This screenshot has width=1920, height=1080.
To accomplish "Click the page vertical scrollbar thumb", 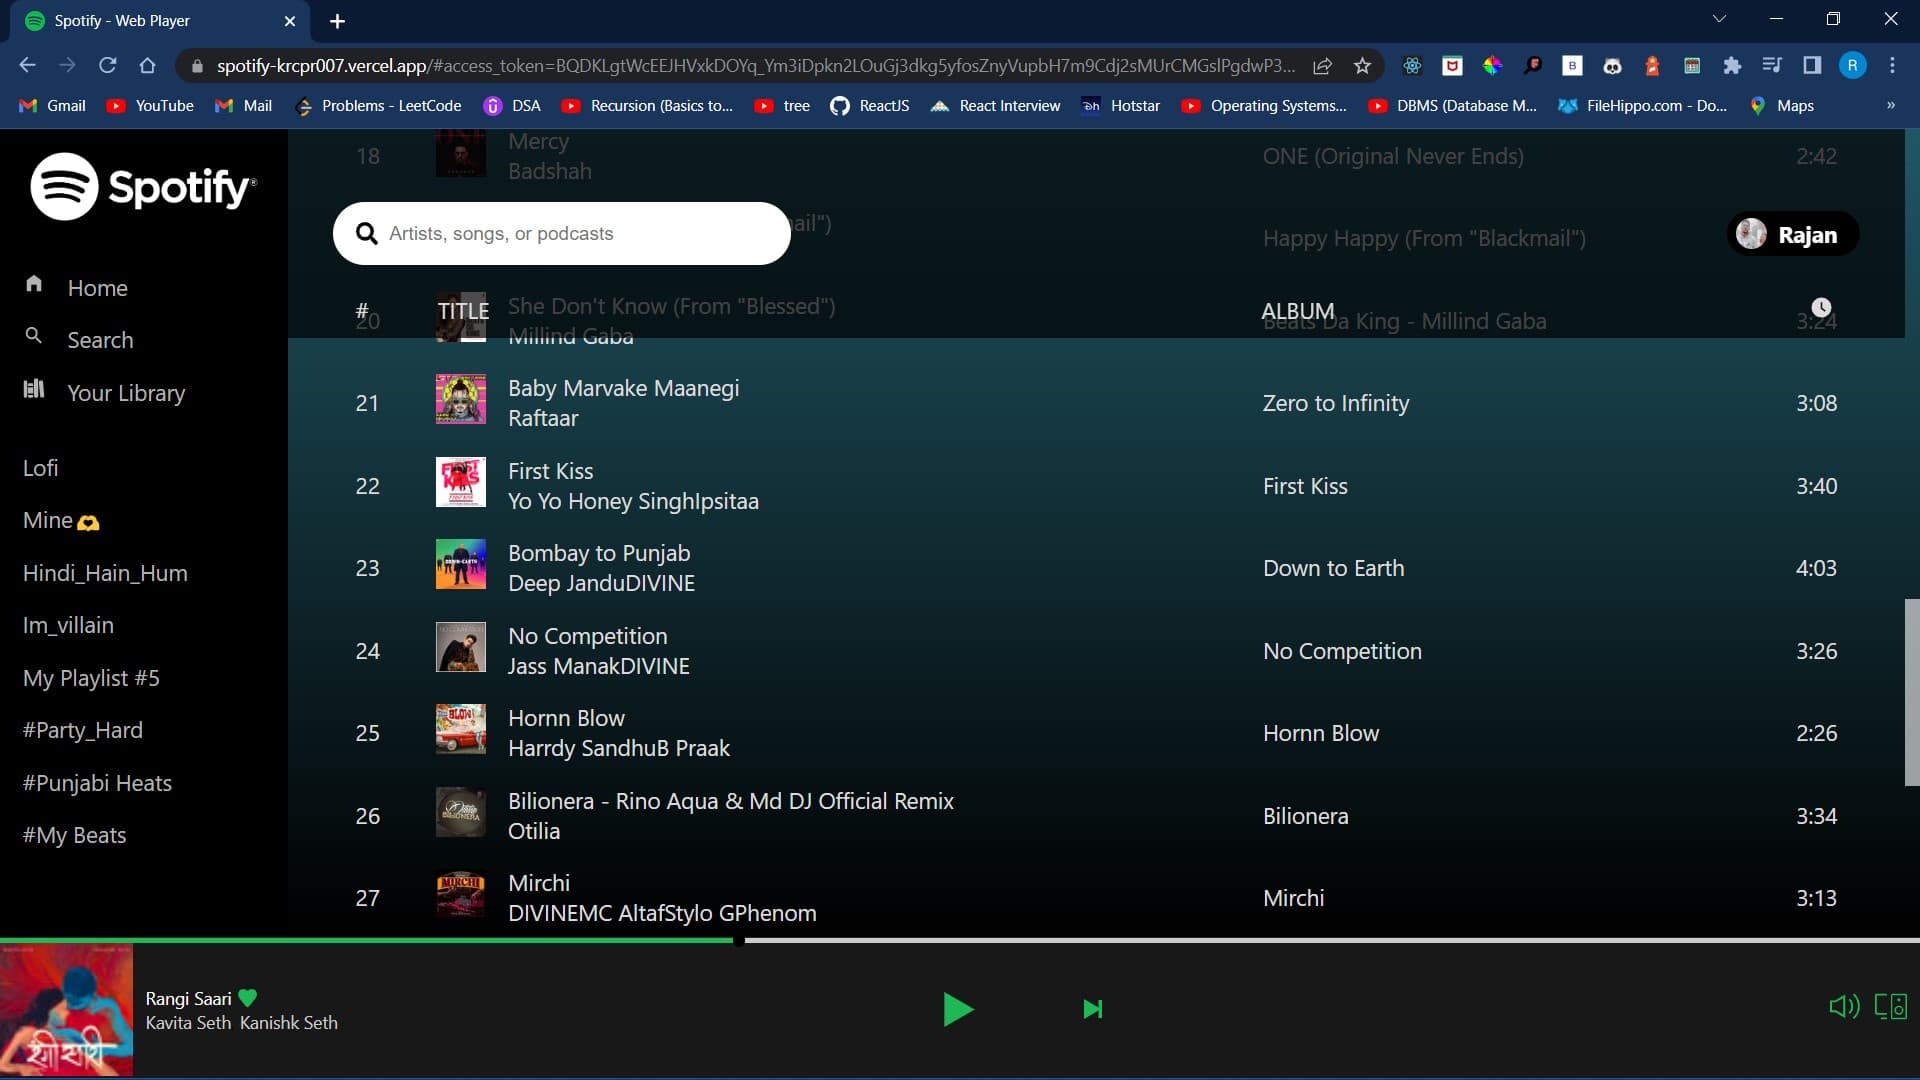I will (1912, 692).
